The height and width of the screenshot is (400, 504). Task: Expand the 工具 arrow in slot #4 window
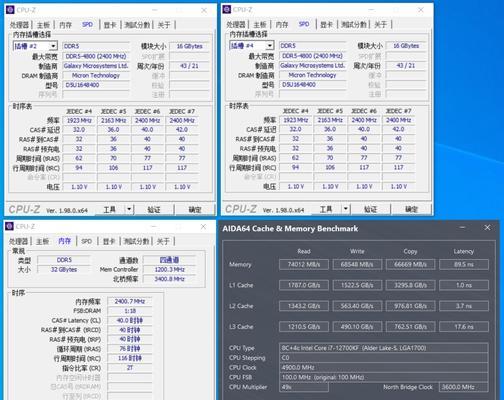[346, 209]
